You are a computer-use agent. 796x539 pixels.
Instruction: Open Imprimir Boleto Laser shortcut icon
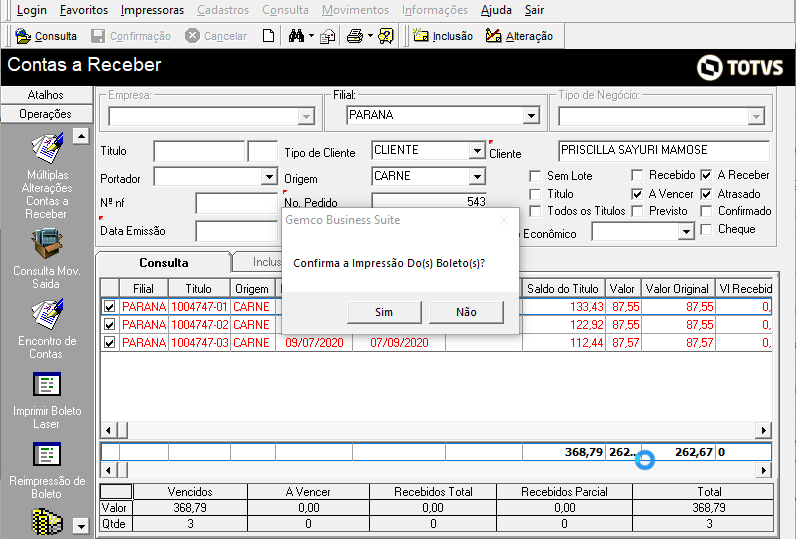pyautogui.click(x=47, y=384)
